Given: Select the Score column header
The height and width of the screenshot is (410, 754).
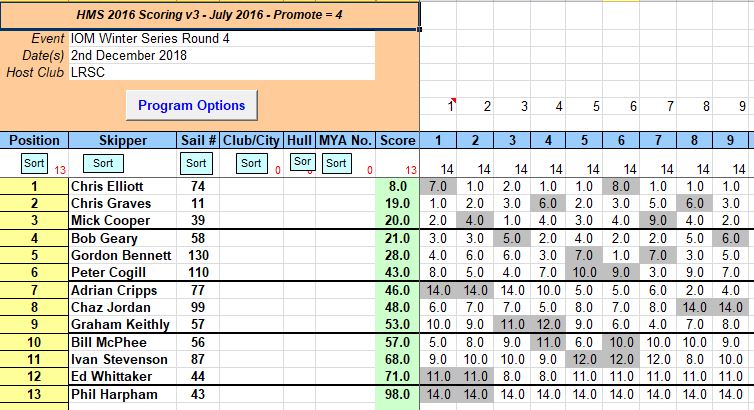Looking at the screenshot, I should [398, 141].
